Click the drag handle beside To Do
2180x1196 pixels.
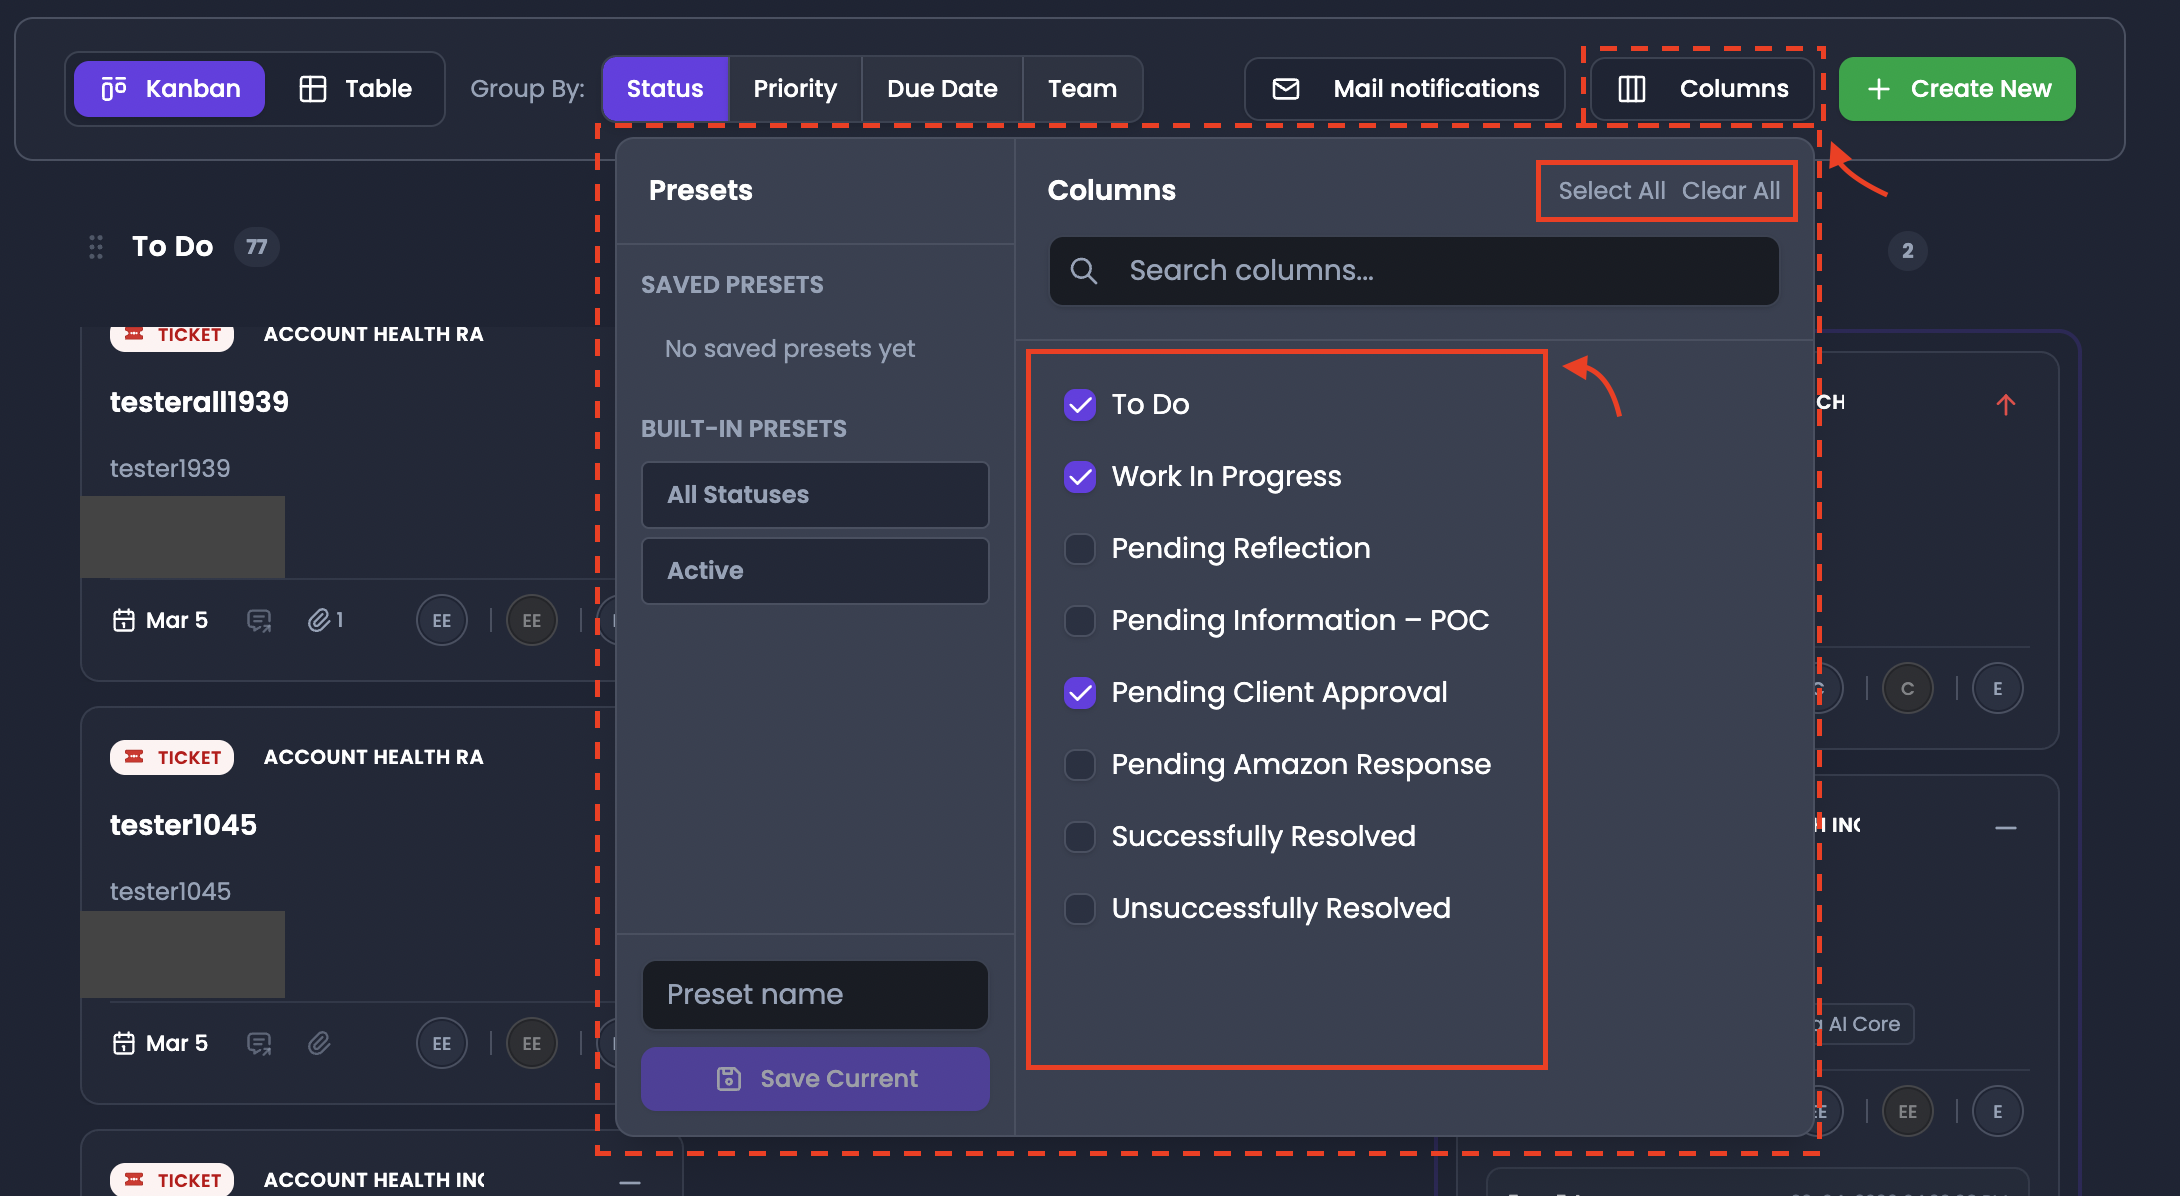(96, 247)
